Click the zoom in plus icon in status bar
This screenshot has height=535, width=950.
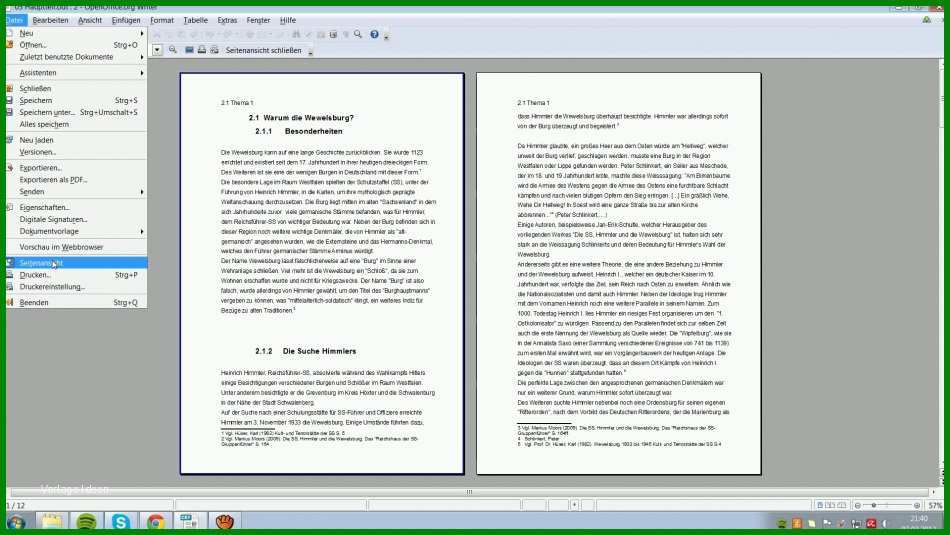[x=917, y=505]
